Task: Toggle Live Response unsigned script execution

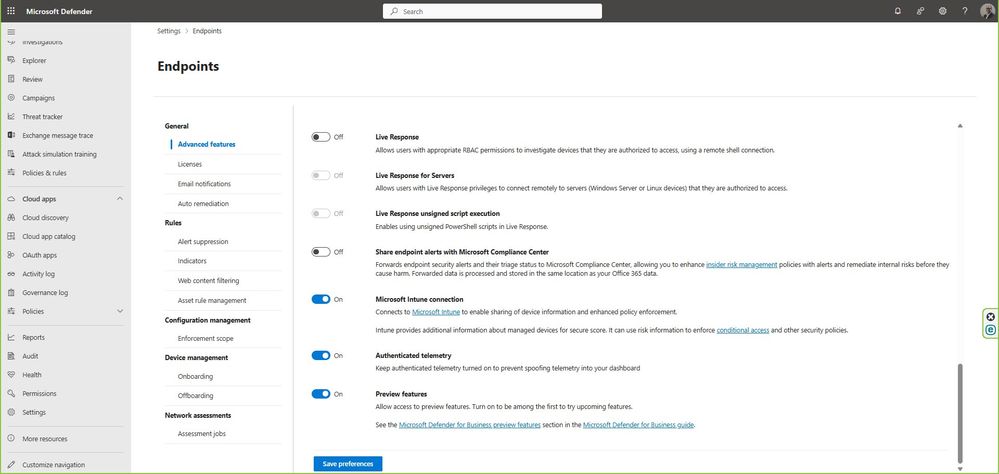Action: coord(320,213)
